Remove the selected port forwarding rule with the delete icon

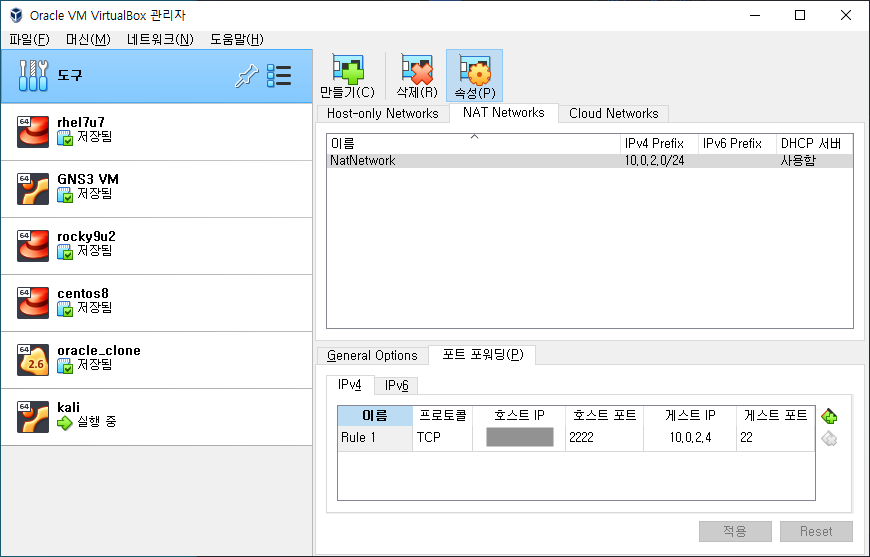829,438
